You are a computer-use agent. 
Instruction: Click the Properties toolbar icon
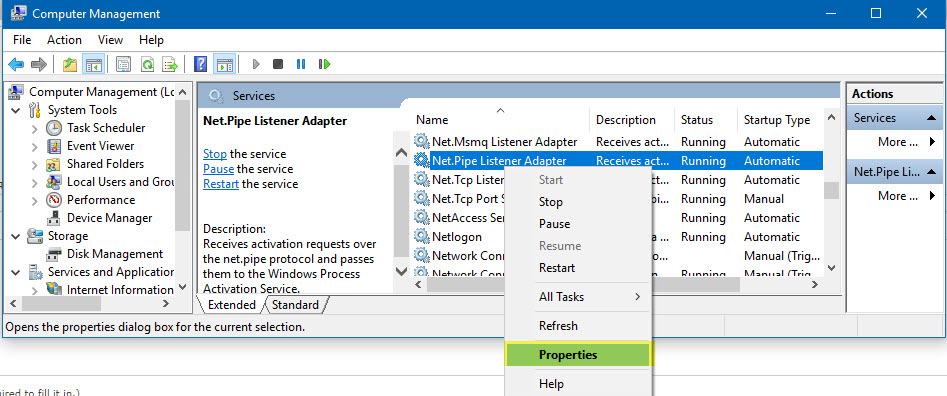coord(123,64)
